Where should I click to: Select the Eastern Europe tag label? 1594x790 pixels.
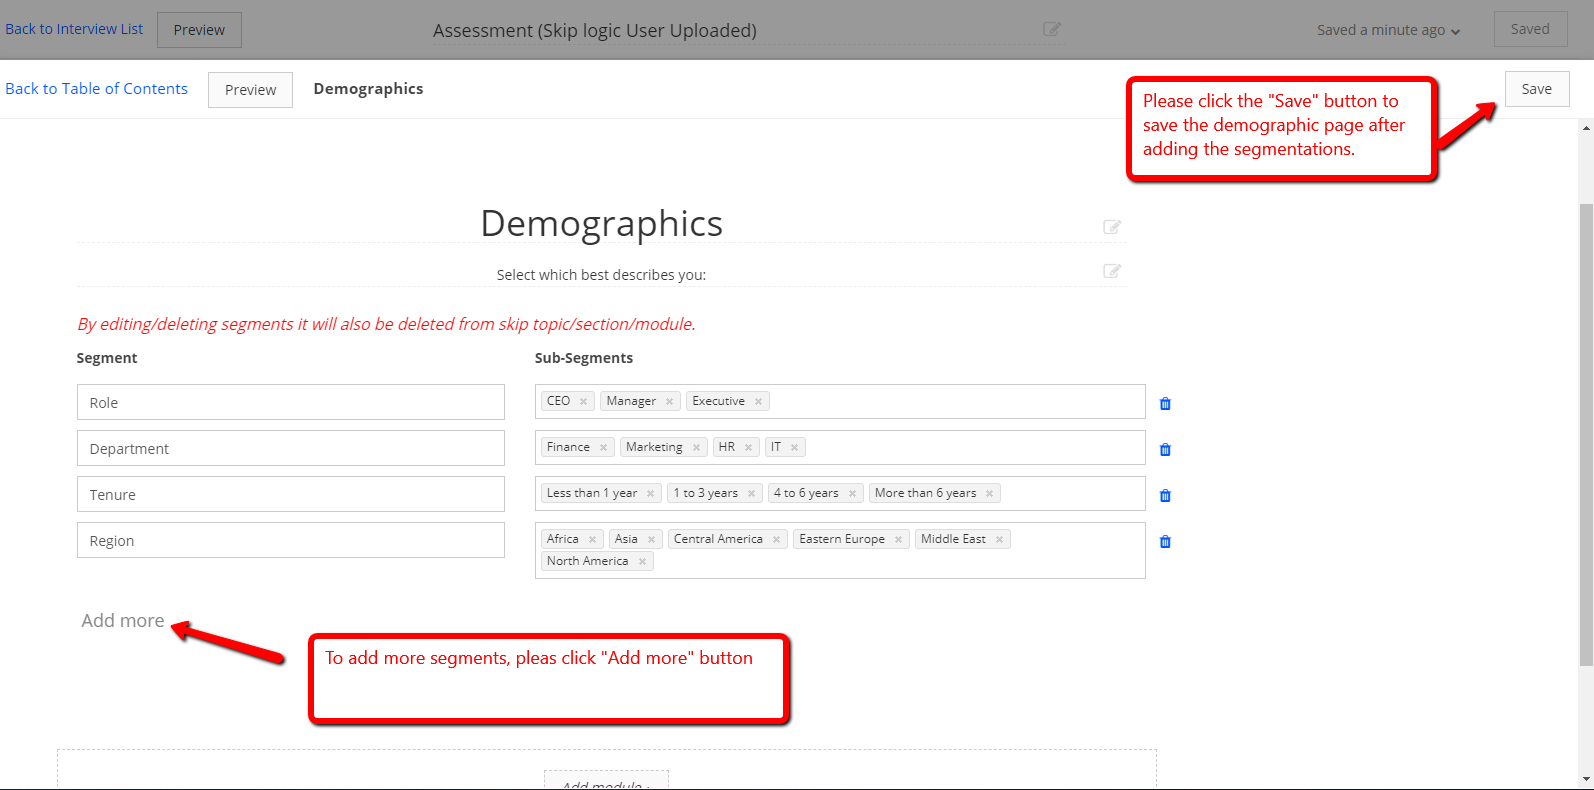coord(842,539)
